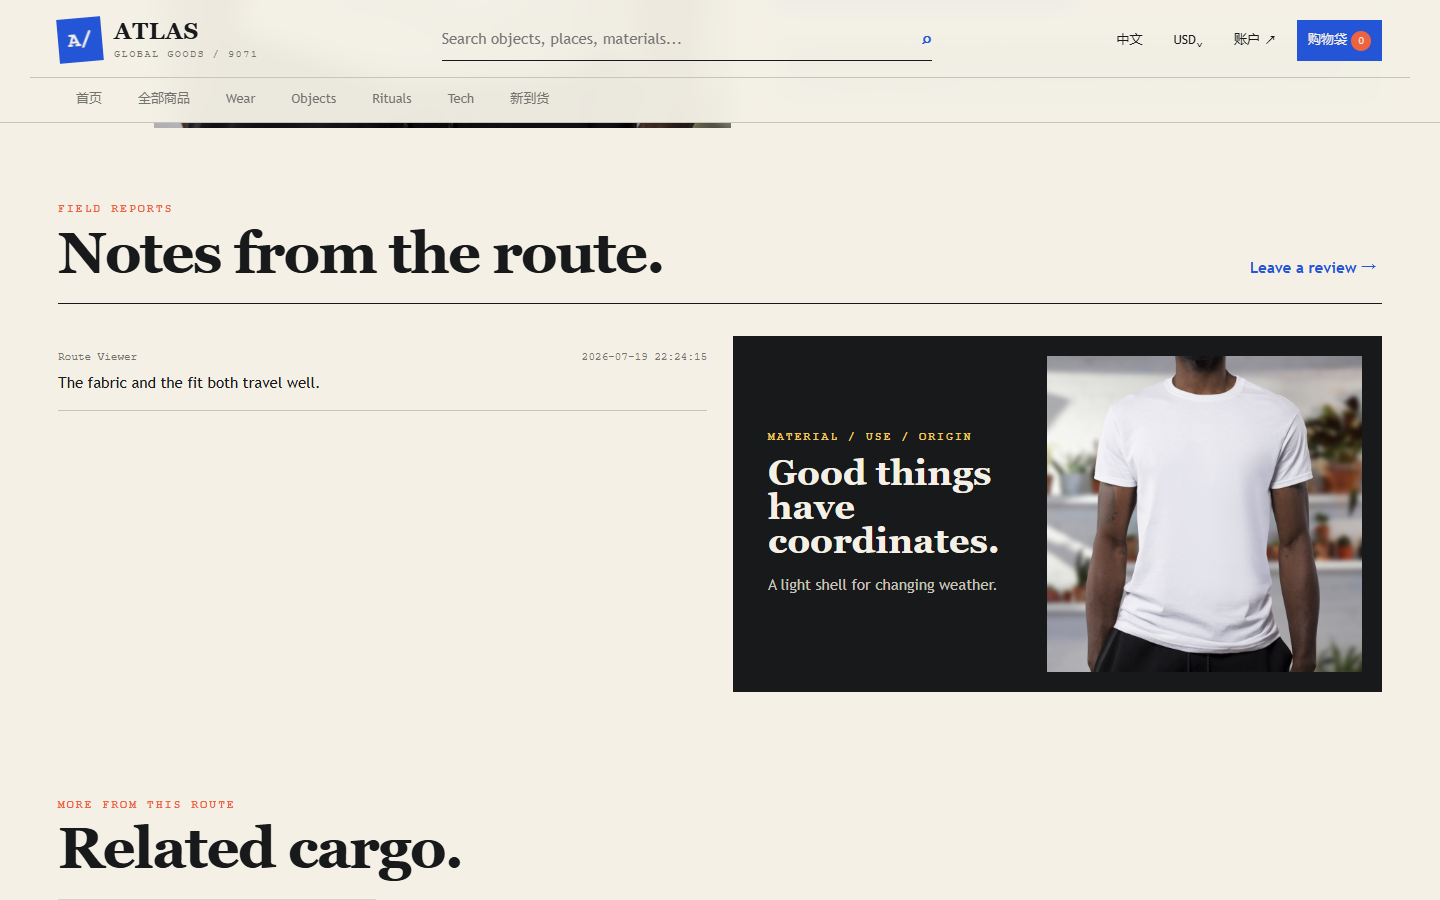Switch language via 中文 link
Screen dimensions: 1440x900
click(1129, 40)
